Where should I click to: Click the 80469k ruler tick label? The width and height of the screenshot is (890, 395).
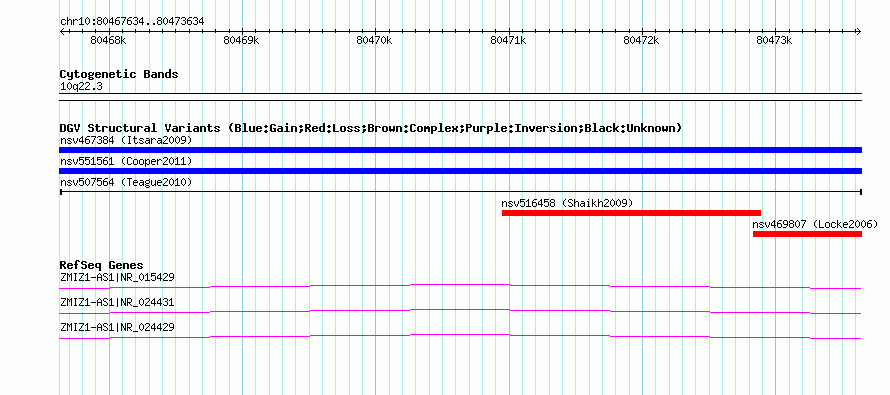[x=241, y=40]
